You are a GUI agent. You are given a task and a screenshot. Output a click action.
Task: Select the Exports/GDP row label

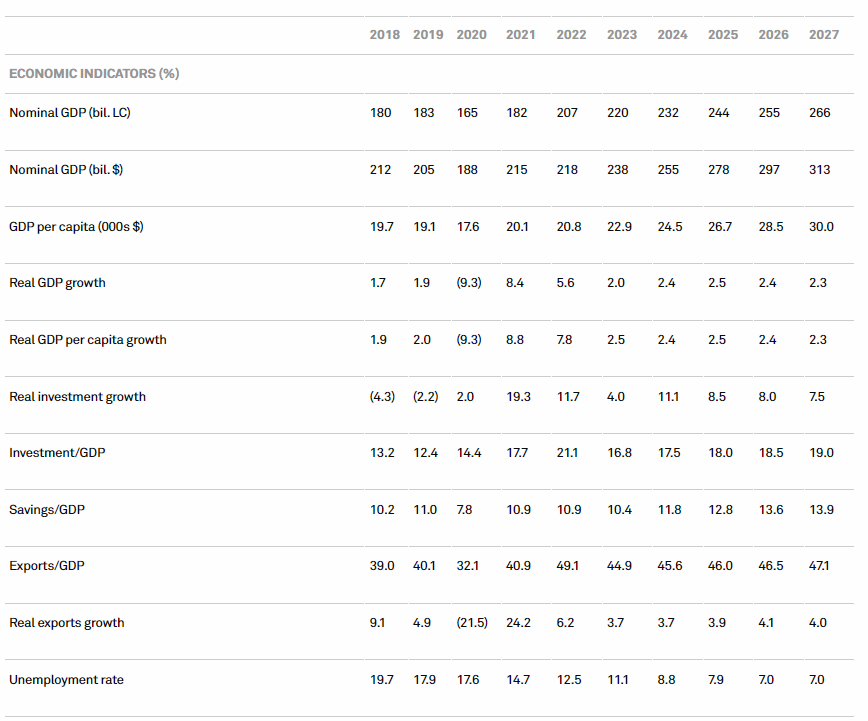[x=47, y=566]
